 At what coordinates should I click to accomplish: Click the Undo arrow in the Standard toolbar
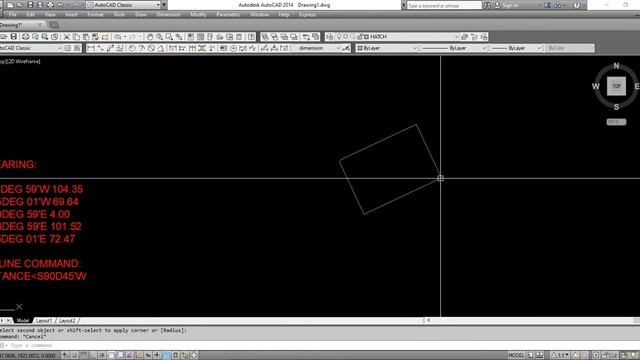(x=118, y=37)
